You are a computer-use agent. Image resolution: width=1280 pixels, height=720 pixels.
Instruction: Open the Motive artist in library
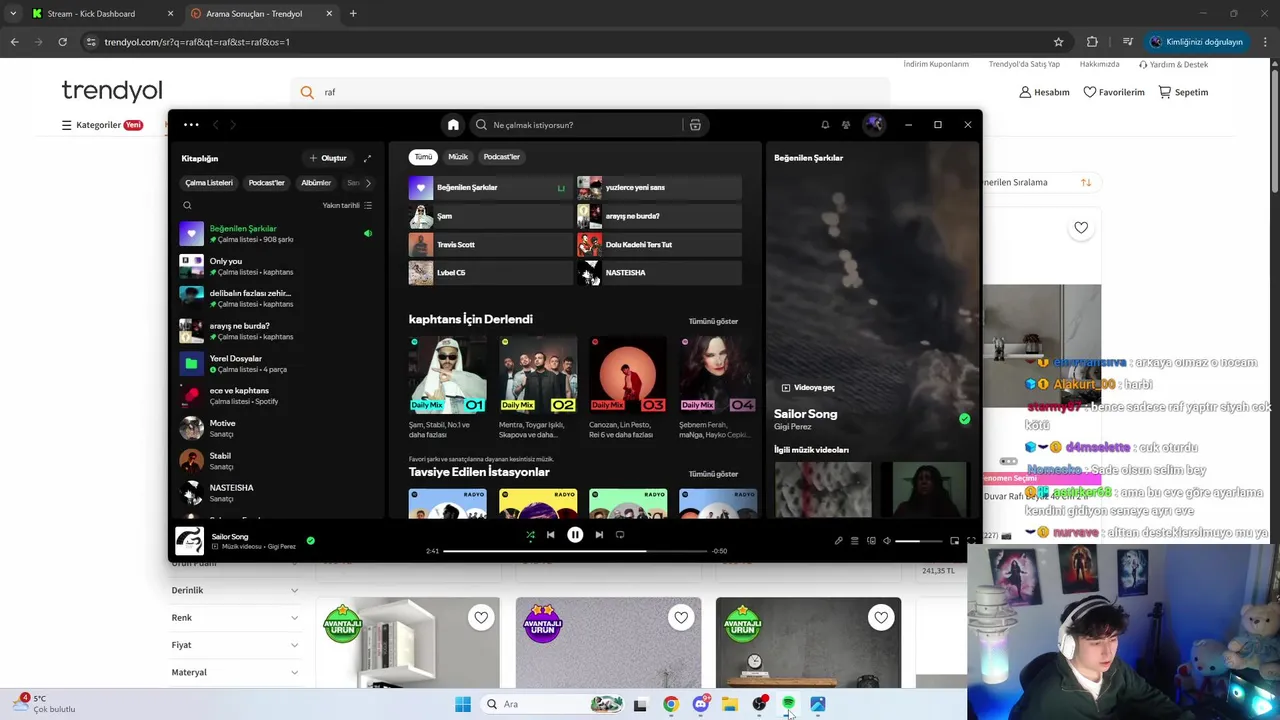276,428
